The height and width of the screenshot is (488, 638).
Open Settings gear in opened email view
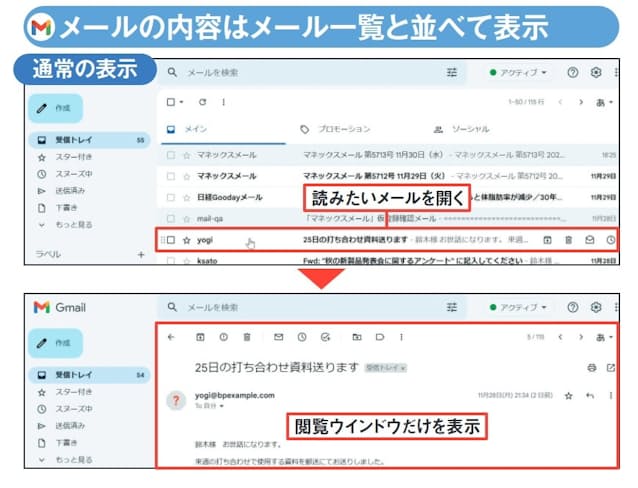coord(596,307)
